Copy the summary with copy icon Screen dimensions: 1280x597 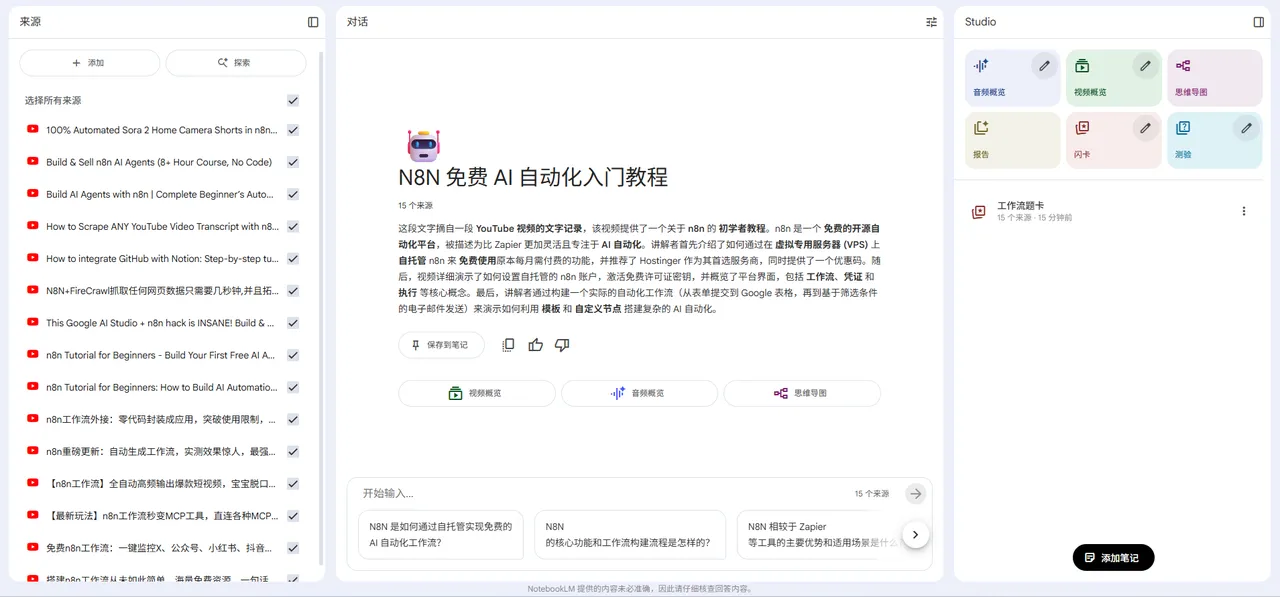508,345
